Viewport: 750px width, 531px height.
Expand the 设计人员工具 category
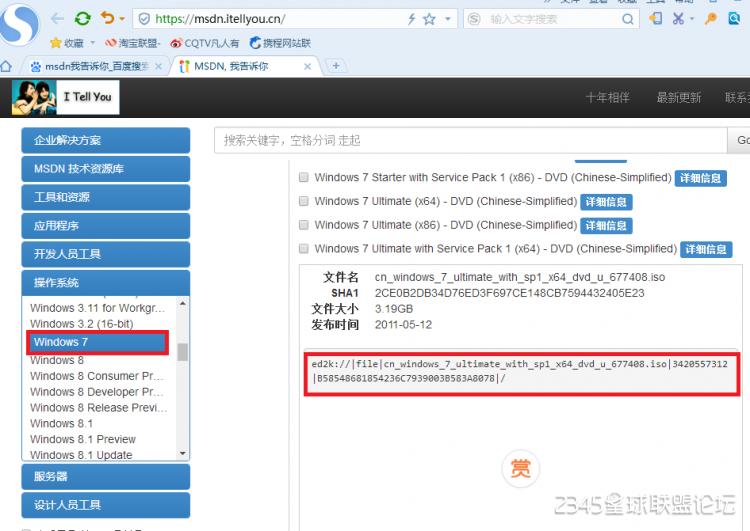(106, 505)
